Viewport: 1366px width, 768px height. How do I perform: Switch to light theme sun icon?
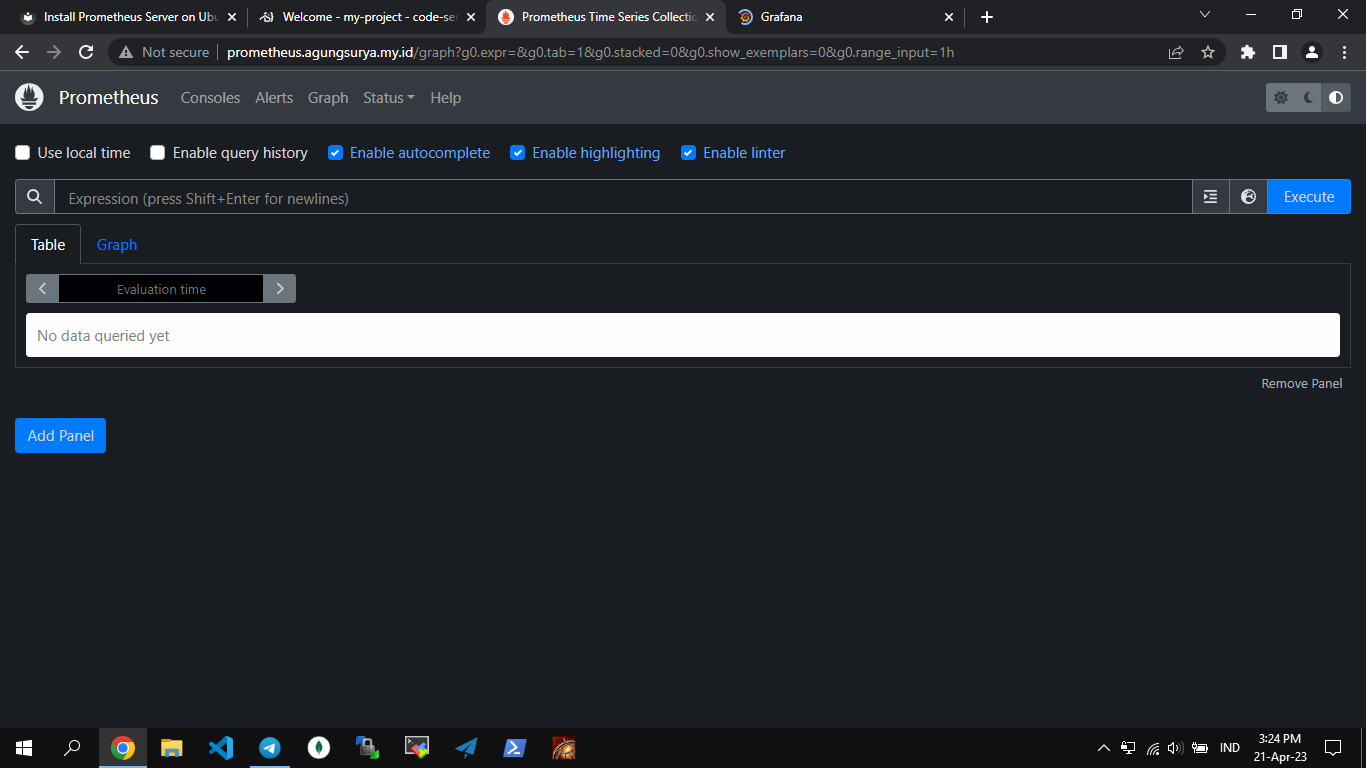[x=1281, y=97]
